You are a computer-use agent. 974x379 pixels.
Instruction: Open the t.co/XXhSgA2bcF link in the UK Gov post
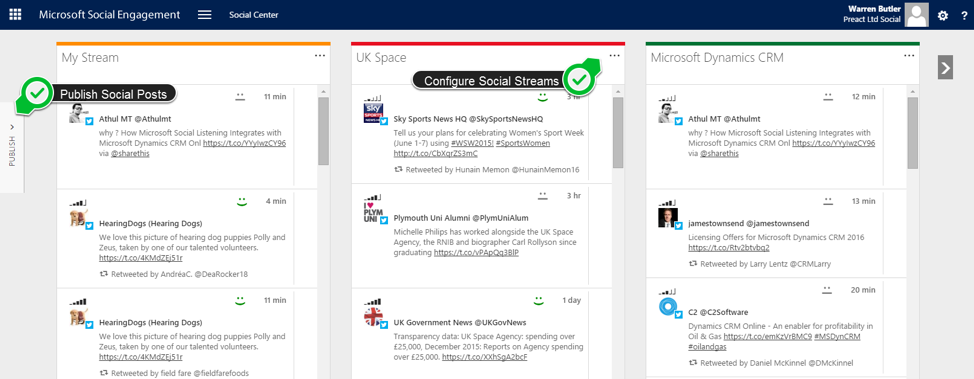[x=485, y=357]
